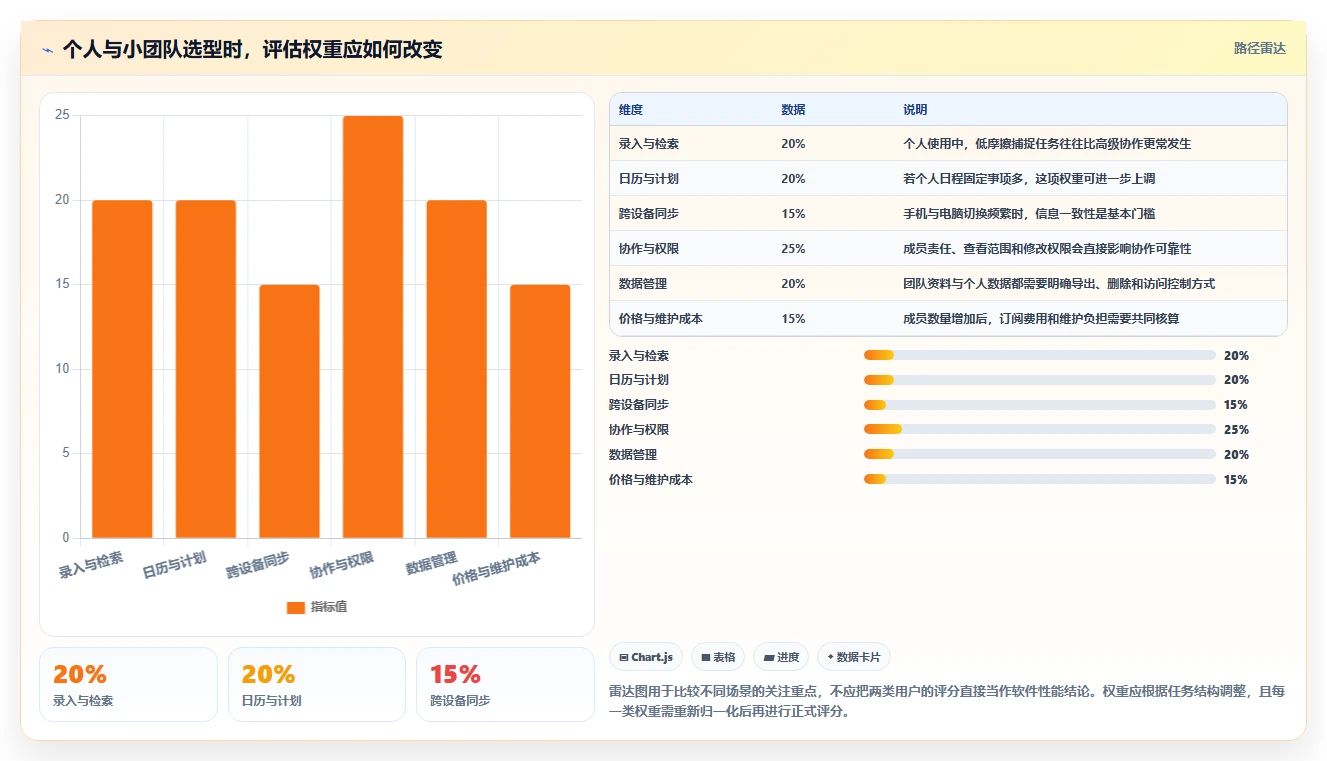This screenshot has width=1327, height=761.
Task: Click the 跨设备同步 progress bar
Action: (x=1040, y=405)
